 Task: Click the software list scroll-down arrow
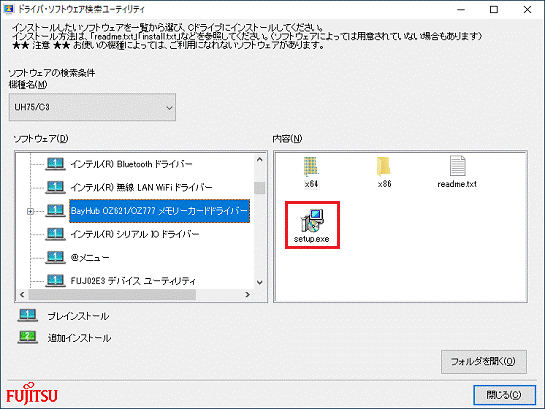click(260, 282)
